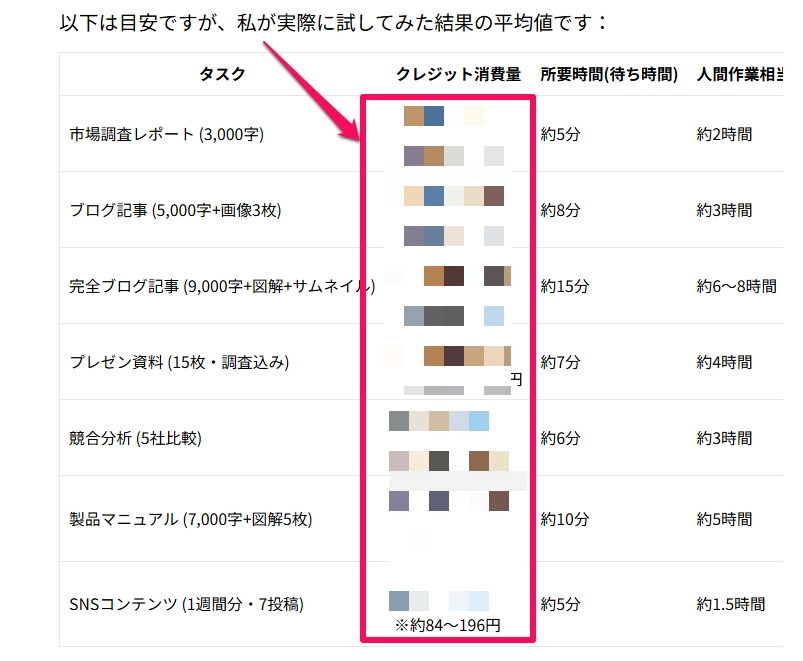The height and width of the screenshot is (661, 803).
Task: Select the 約1.5時間 human work cell
Action: pyautogui.click(x=731, y=604)
